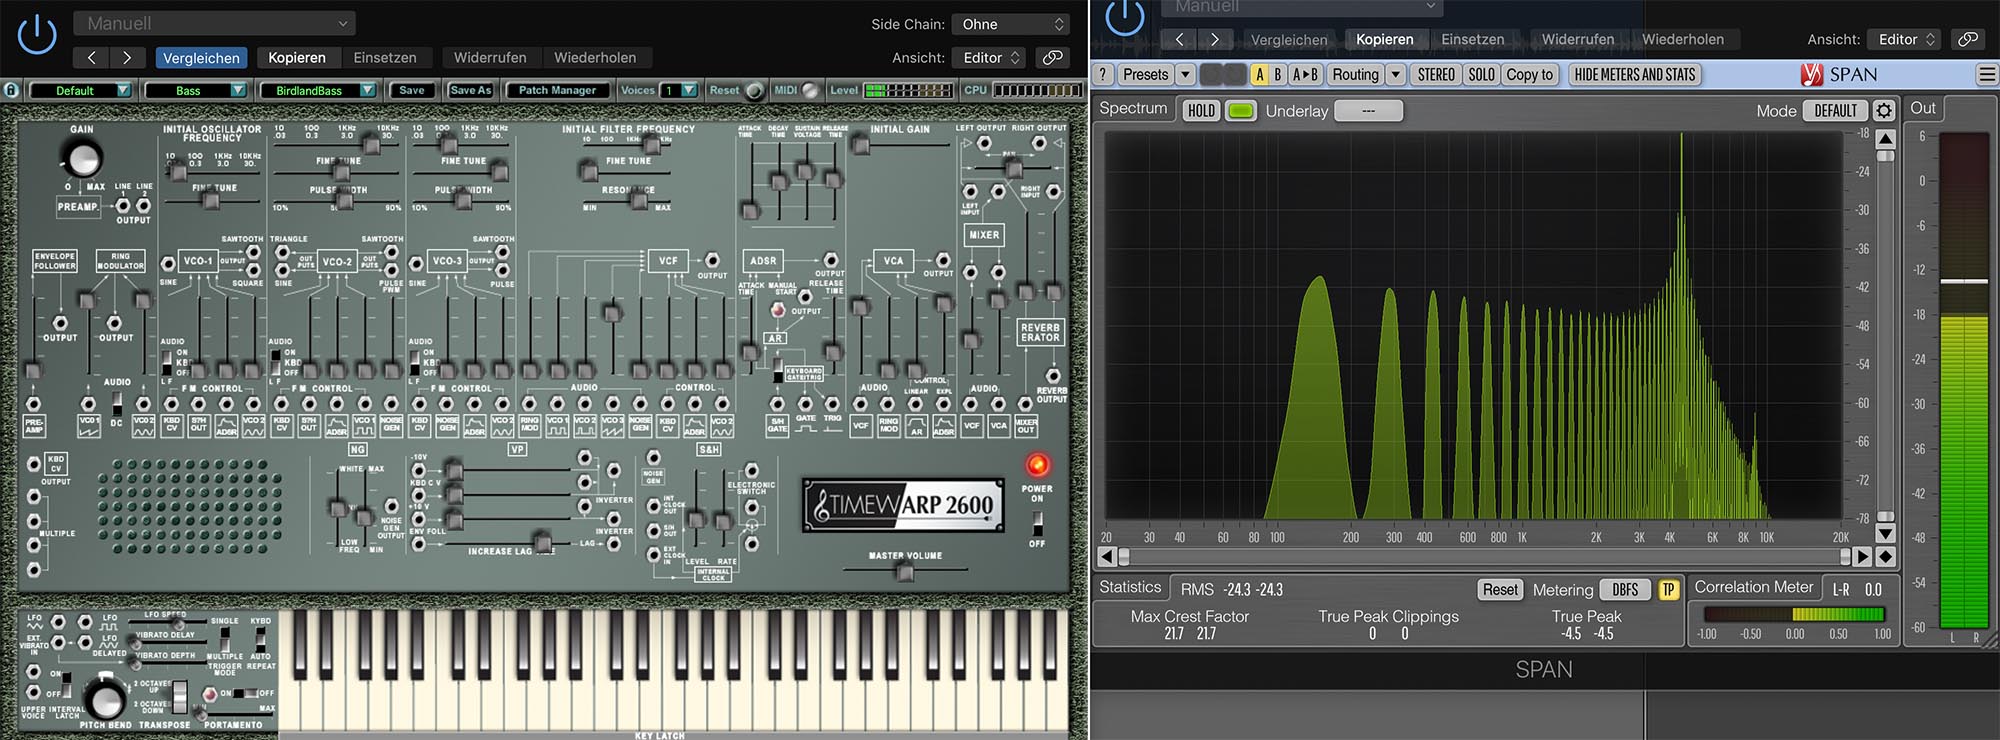Viewport: 2000px width, 740px height.
Task: Click the TimewARP 2600 logo plate
Action: tap(904, 505)
